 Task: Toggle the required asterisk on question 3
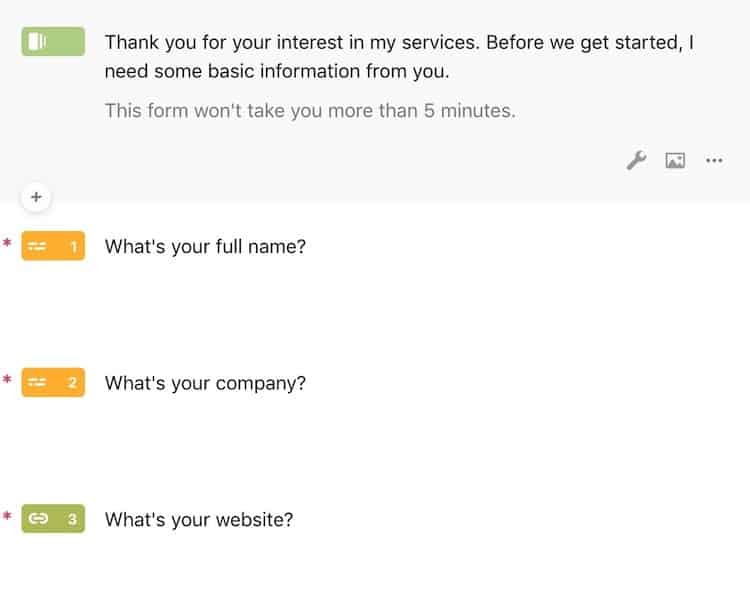pos(7,515)
